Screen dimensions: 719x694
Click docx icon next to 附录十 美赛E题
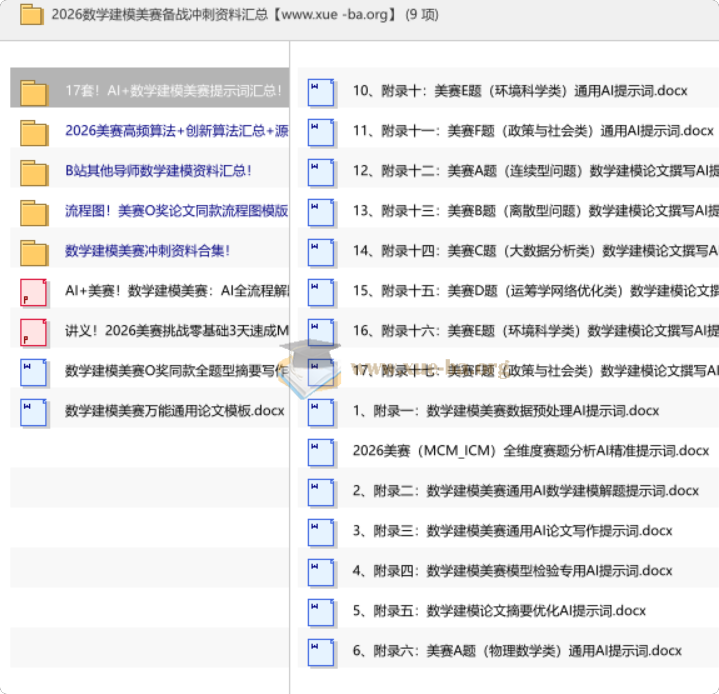point(321,91)
